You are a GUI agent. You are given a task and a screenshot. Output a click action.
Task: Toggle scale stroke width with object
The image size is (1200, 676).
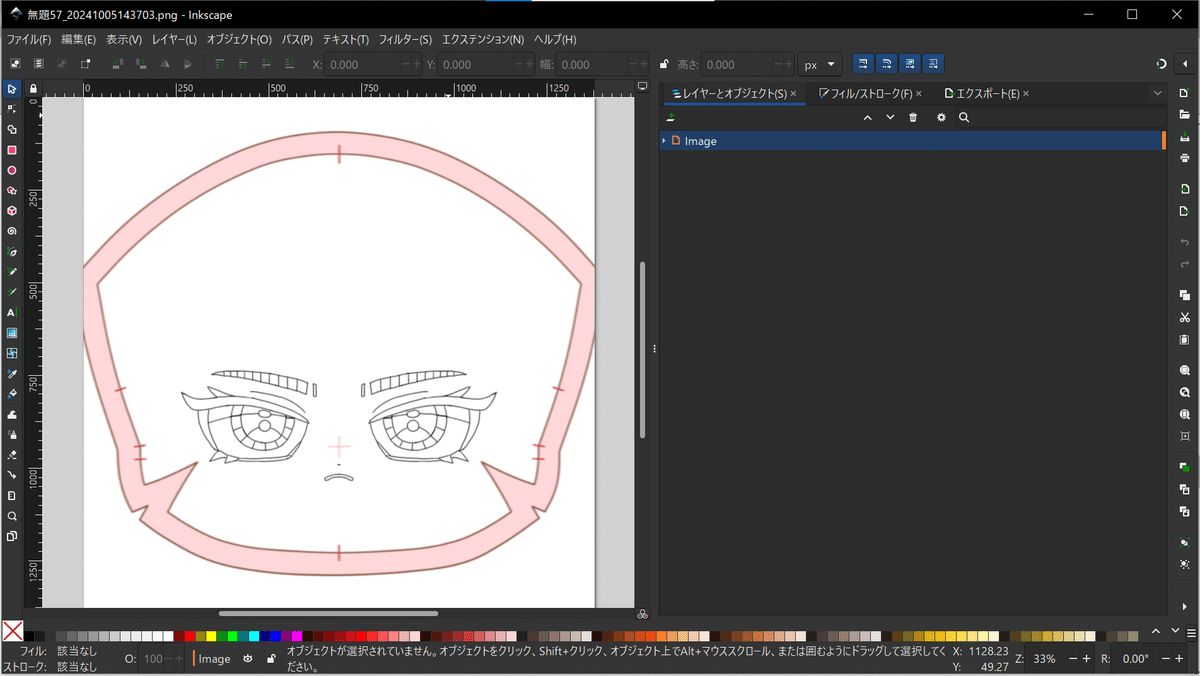(x=862, y=64)
